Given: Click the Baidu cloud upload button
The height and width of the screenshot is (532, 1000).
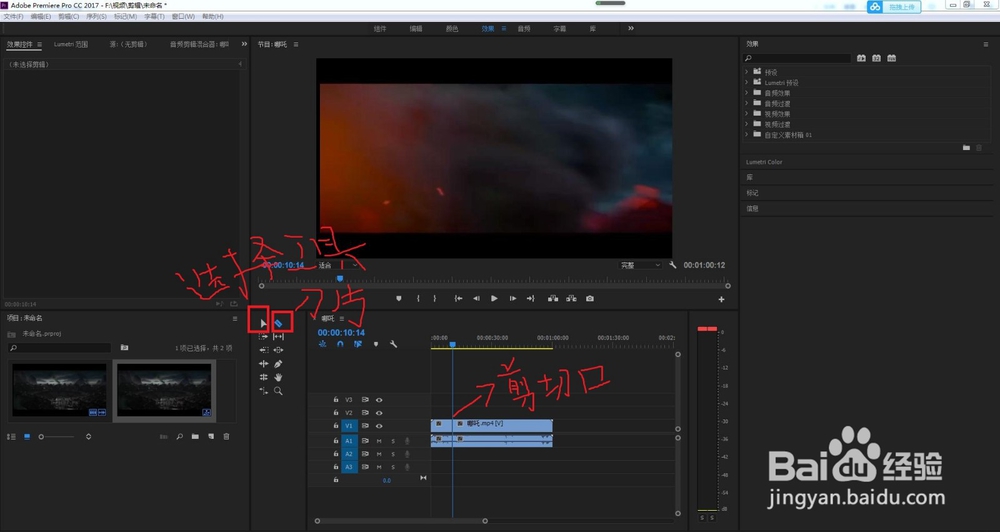Looking at the screenshot, I should [893, 6].
